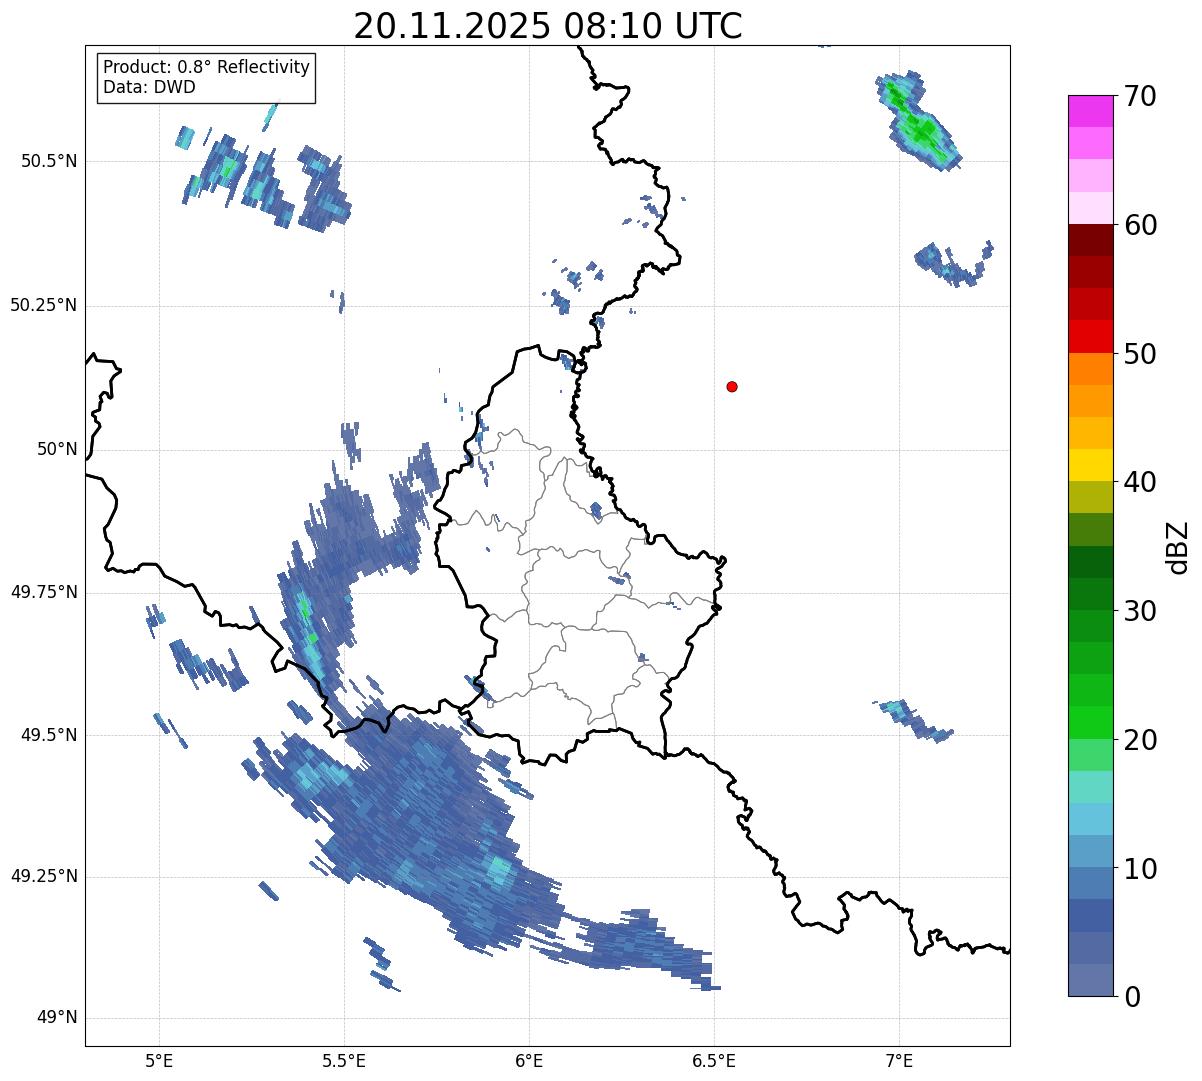Click the 6°E longitude tick label
Image resolution: width=1202 pixels, height=1081 pixels.
529,1060
